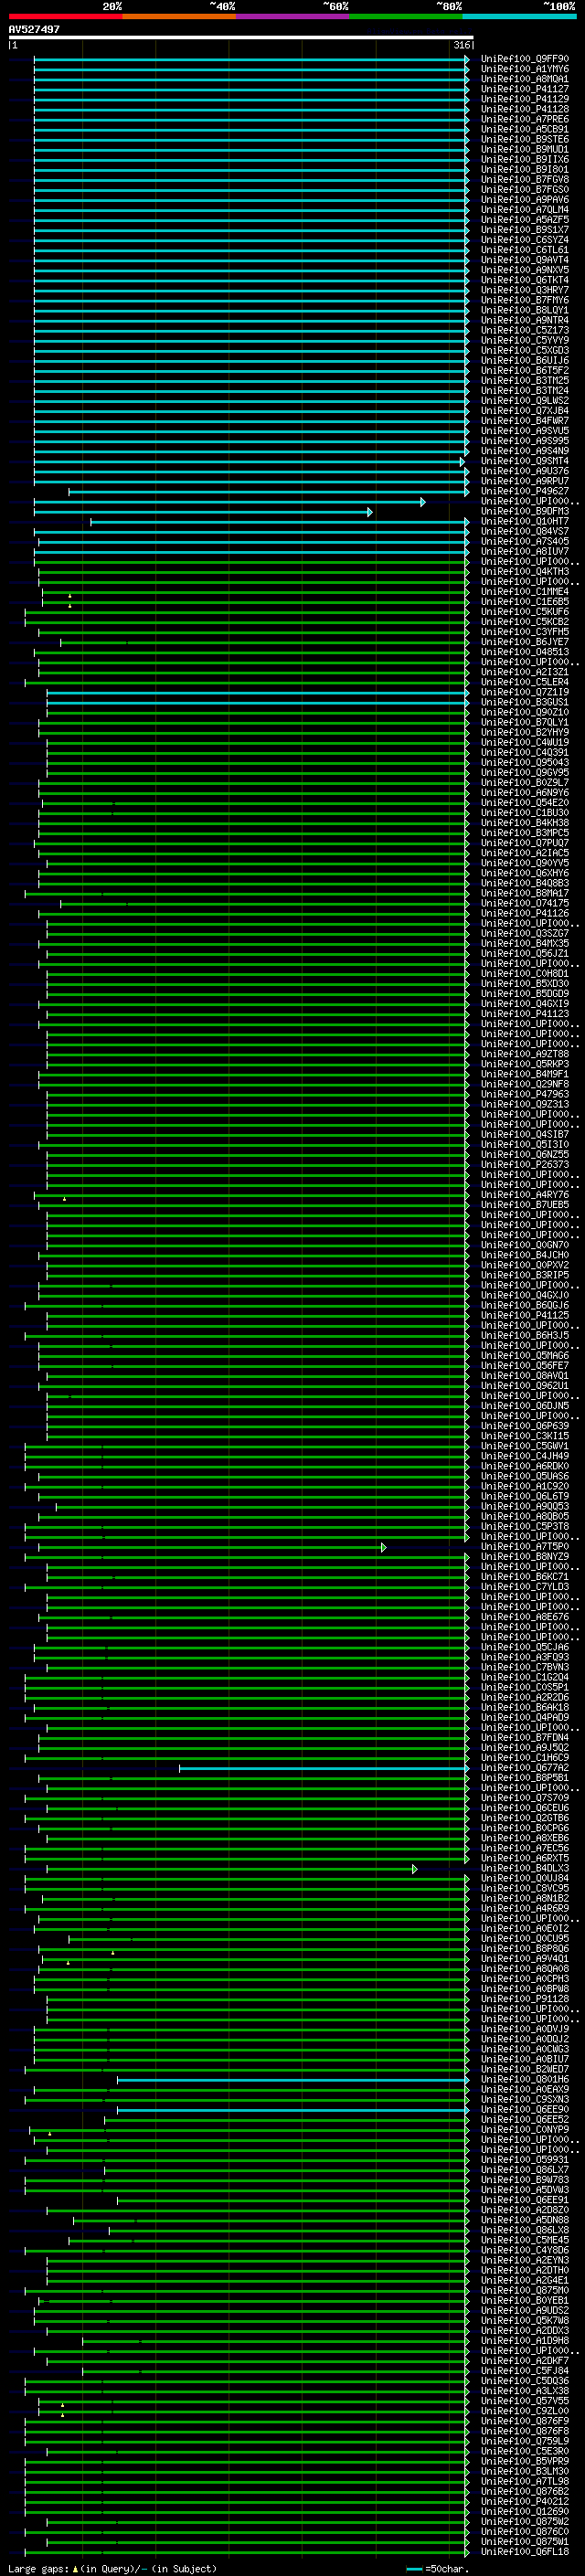585x2576 pixels.
Task: Select hit label UniRef100_Q759L9
Action: coord(524,2441)
